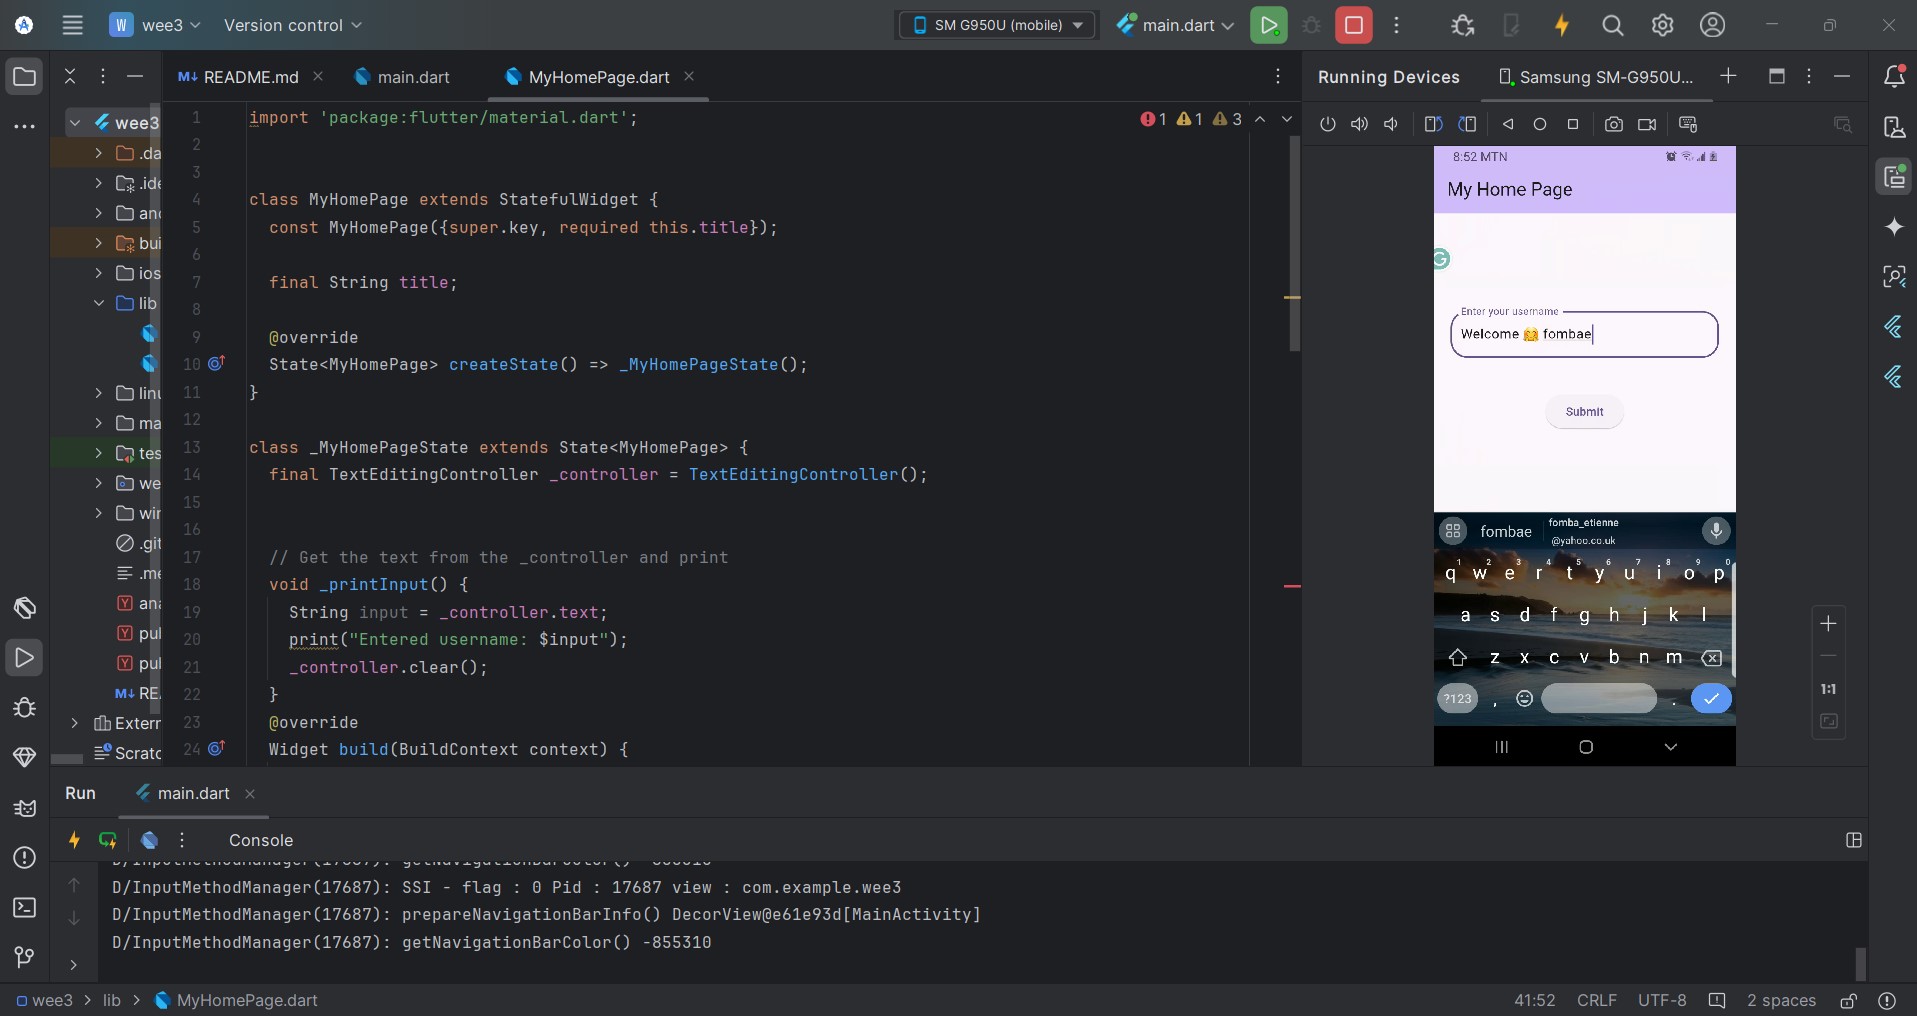The width and height of the screenshot is (1917, 1016).
Task: Rotate the device left
Action: coord(1433,124)
